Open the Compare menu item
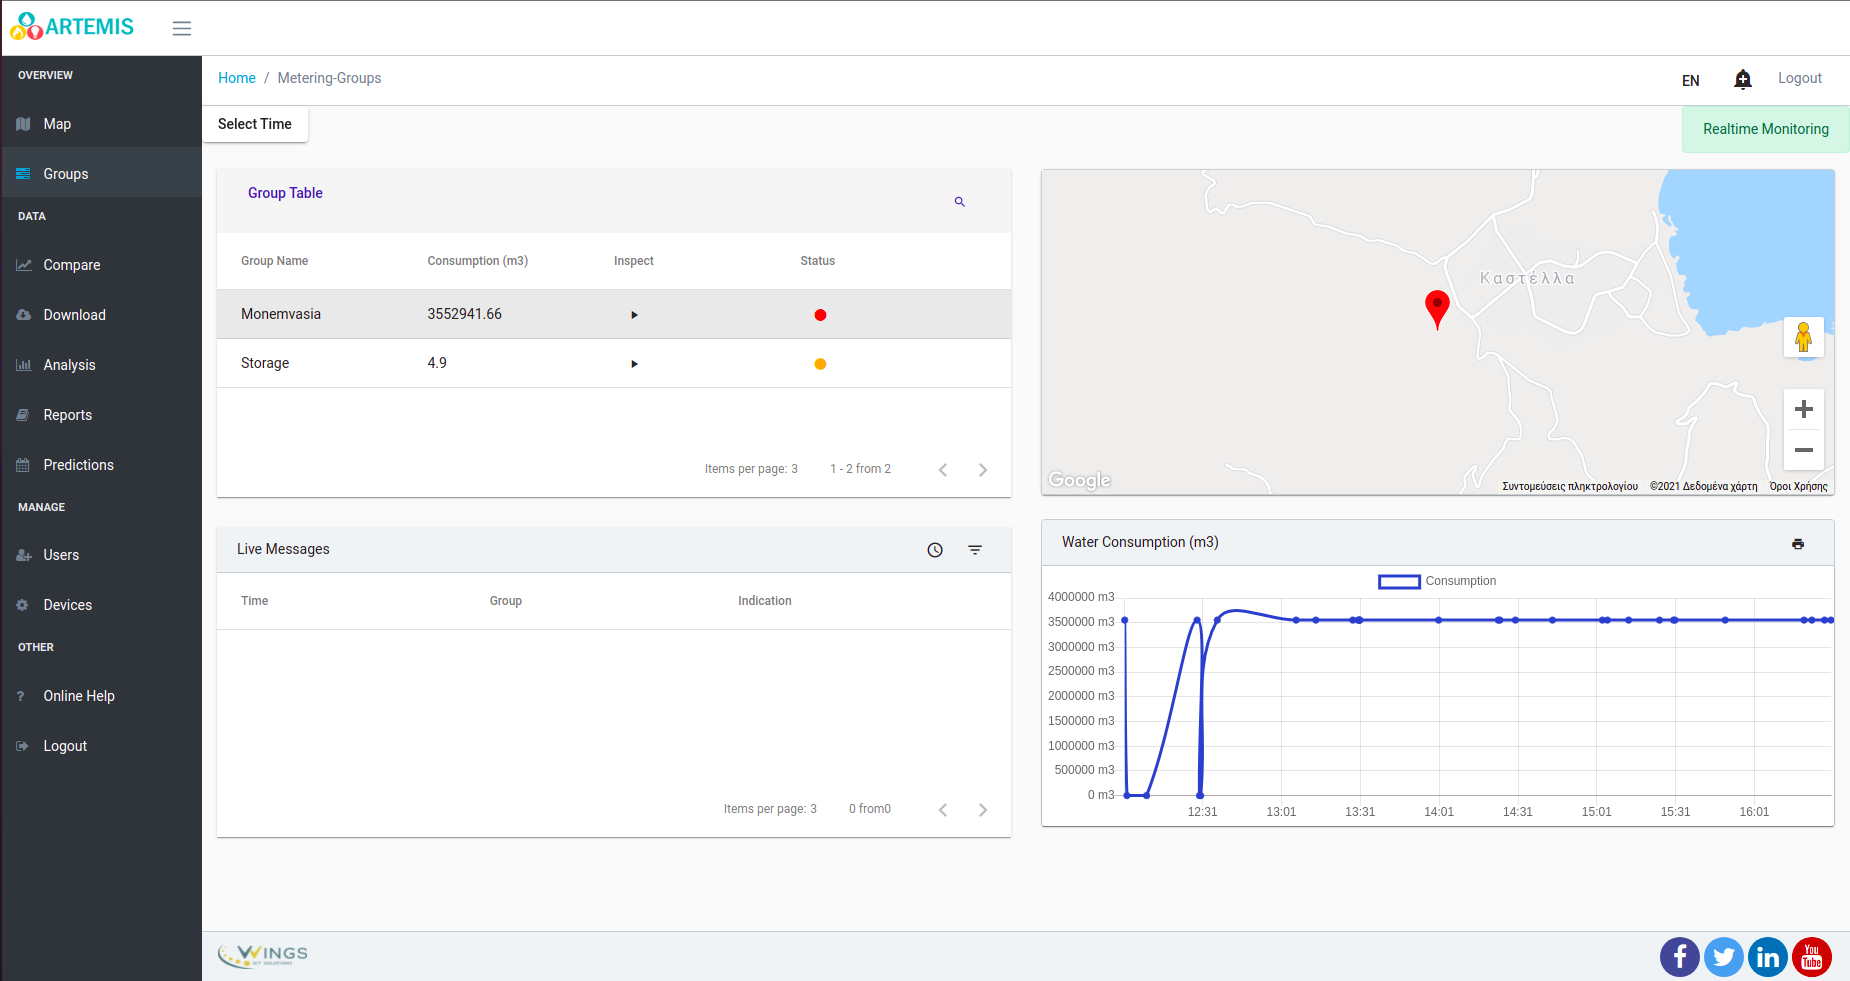Image resolution: width=1850 pixels, height=981 pixels. pos(72,265)
